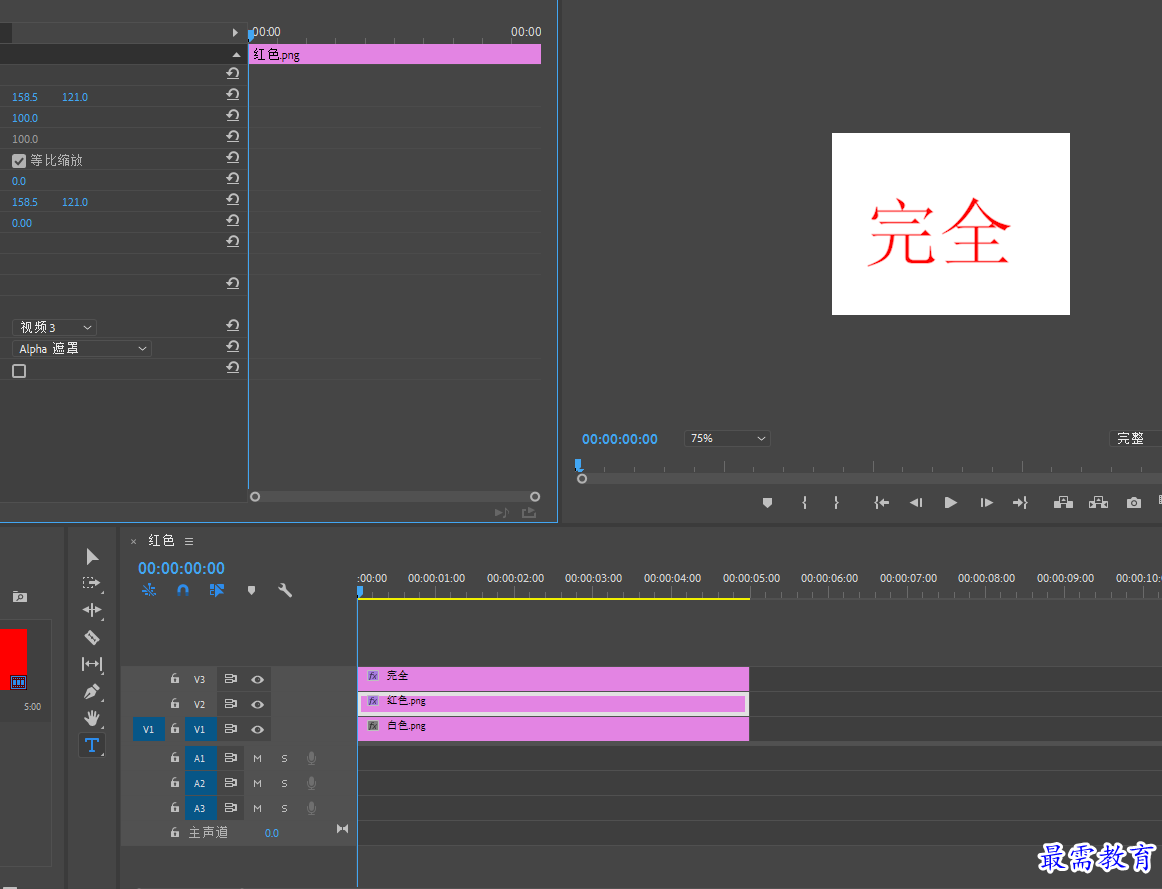
Task: Click Export Frame camera icon
Action: (x=1134, y=503)
